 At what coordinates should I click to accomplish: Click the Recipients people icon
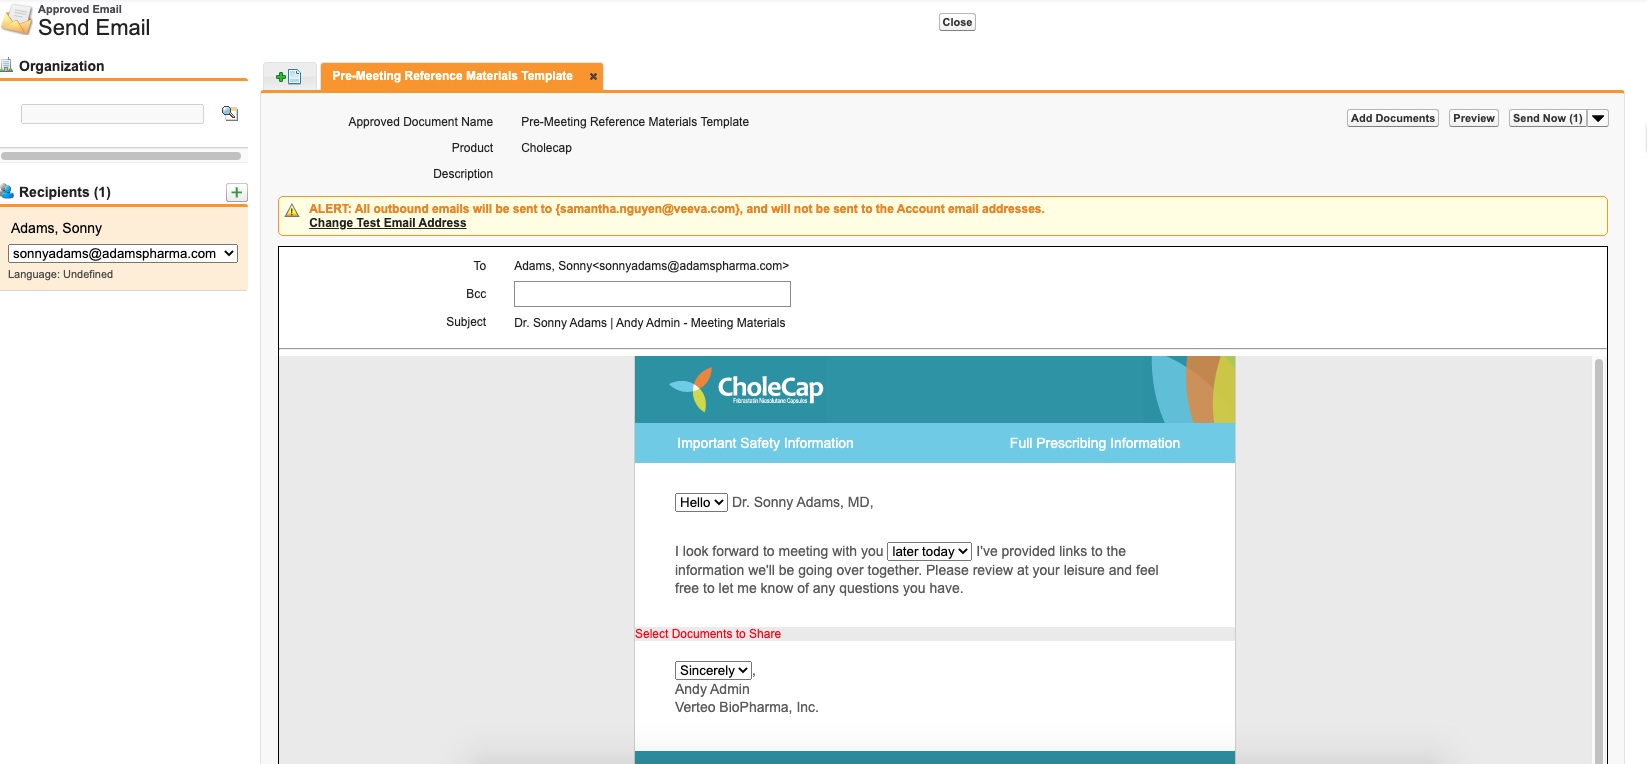(7, 191)
